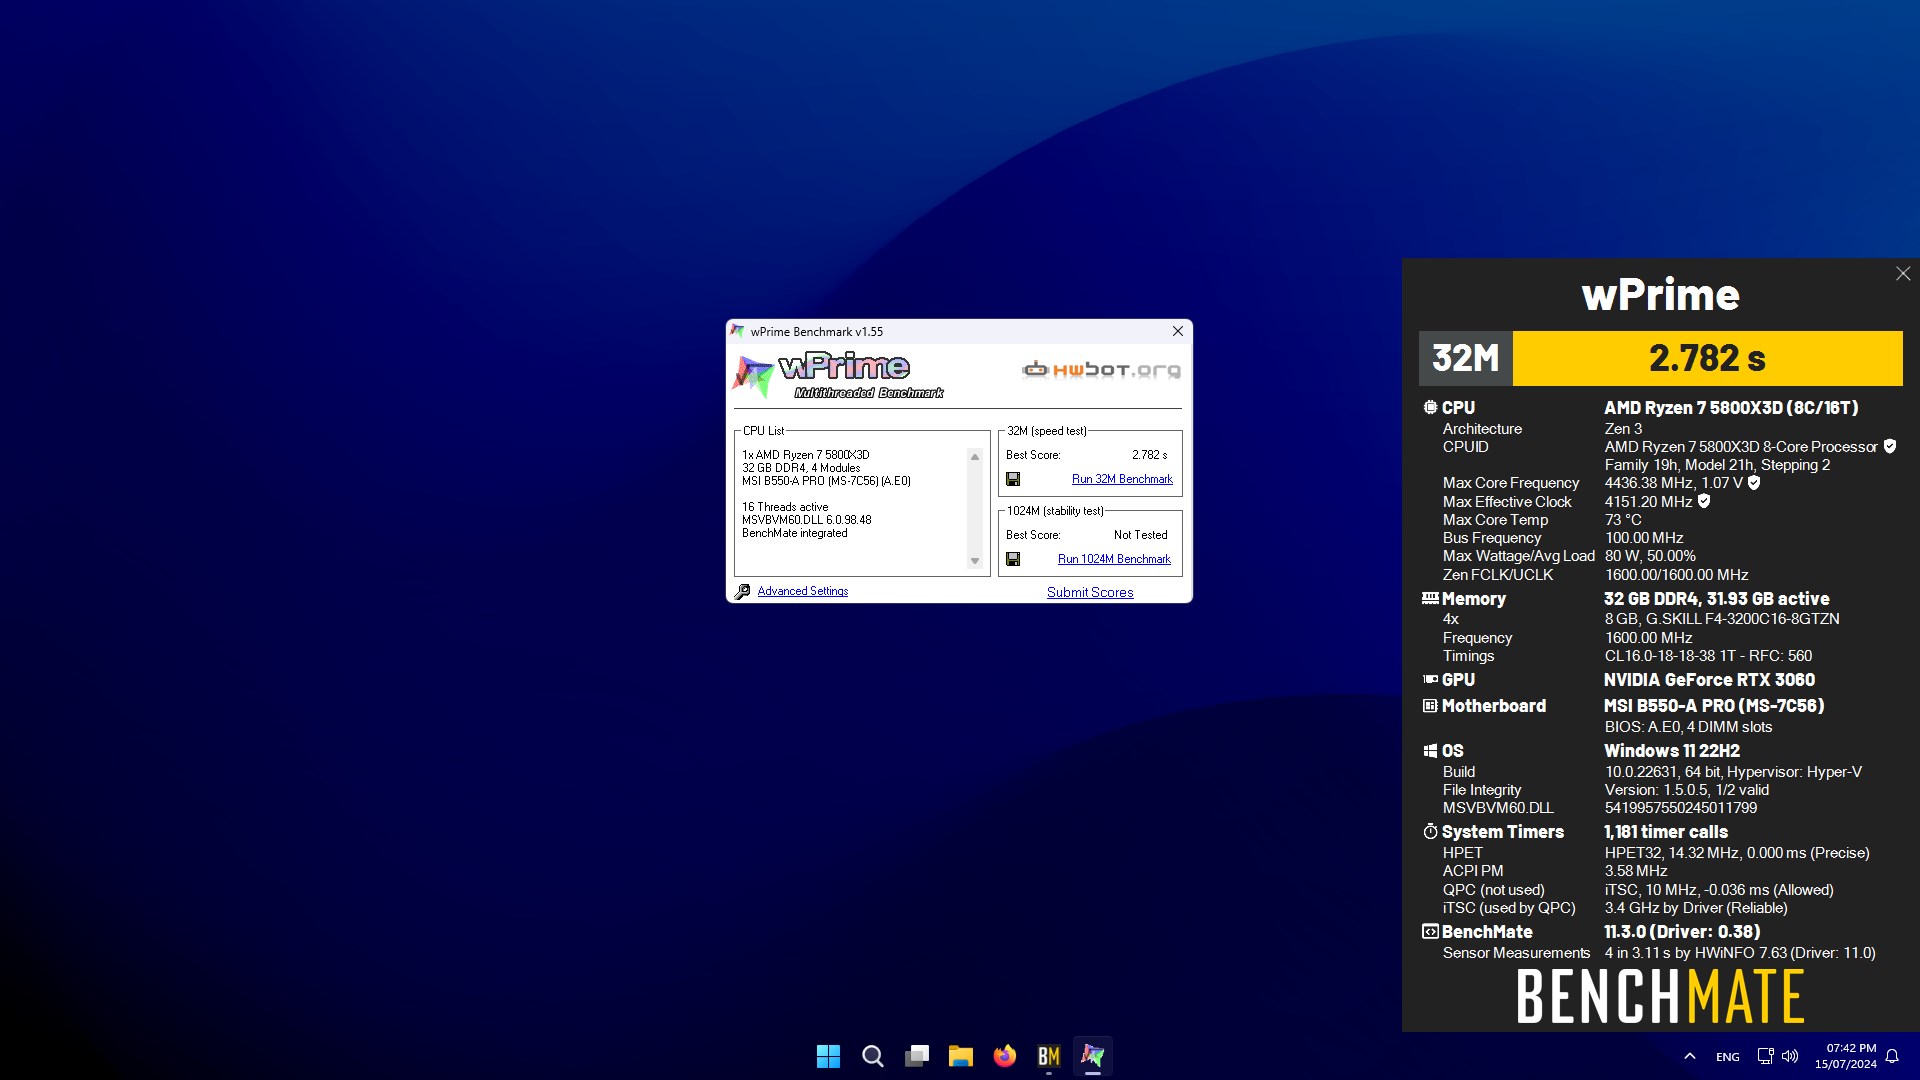The image size is (1920, 1080).
Task: Open Advanced Settings link
Action: 803,591
